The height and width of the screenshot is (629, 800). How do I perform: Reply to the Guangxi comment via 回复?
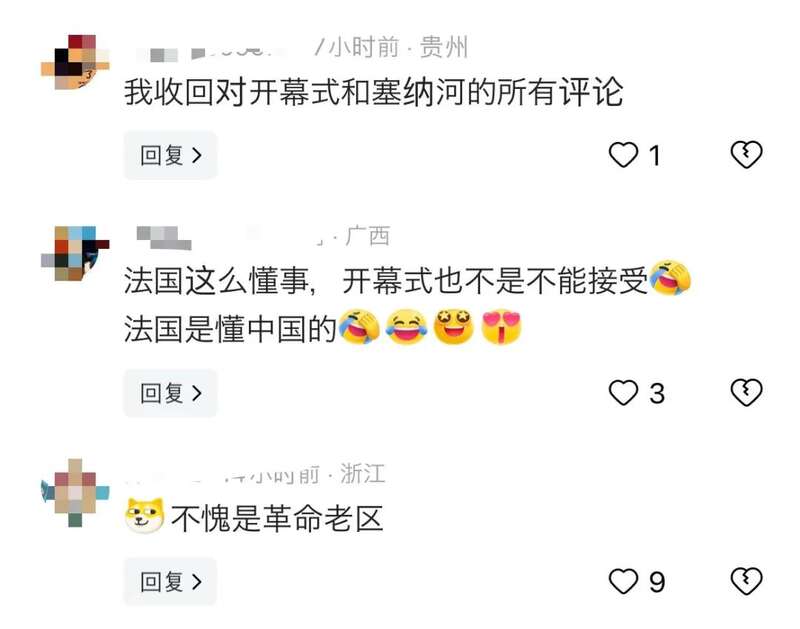click(x=170, y=393)
